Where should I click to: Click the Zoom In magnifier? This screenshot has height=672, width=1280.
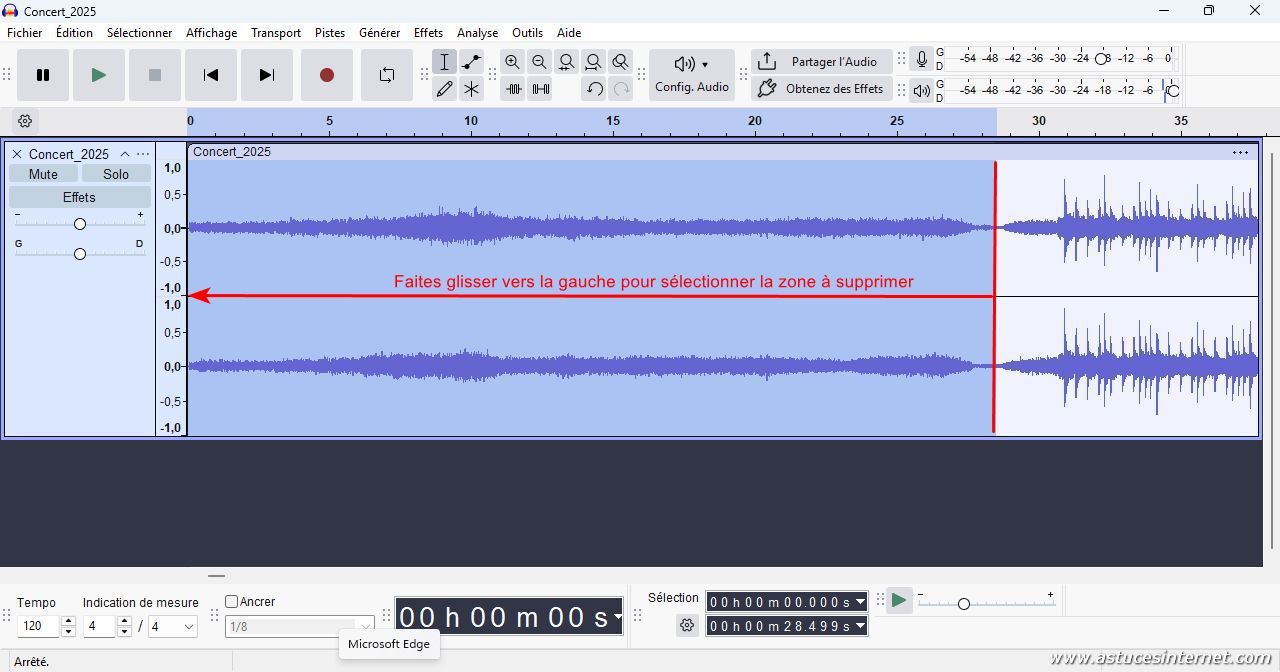coord(512,62)
